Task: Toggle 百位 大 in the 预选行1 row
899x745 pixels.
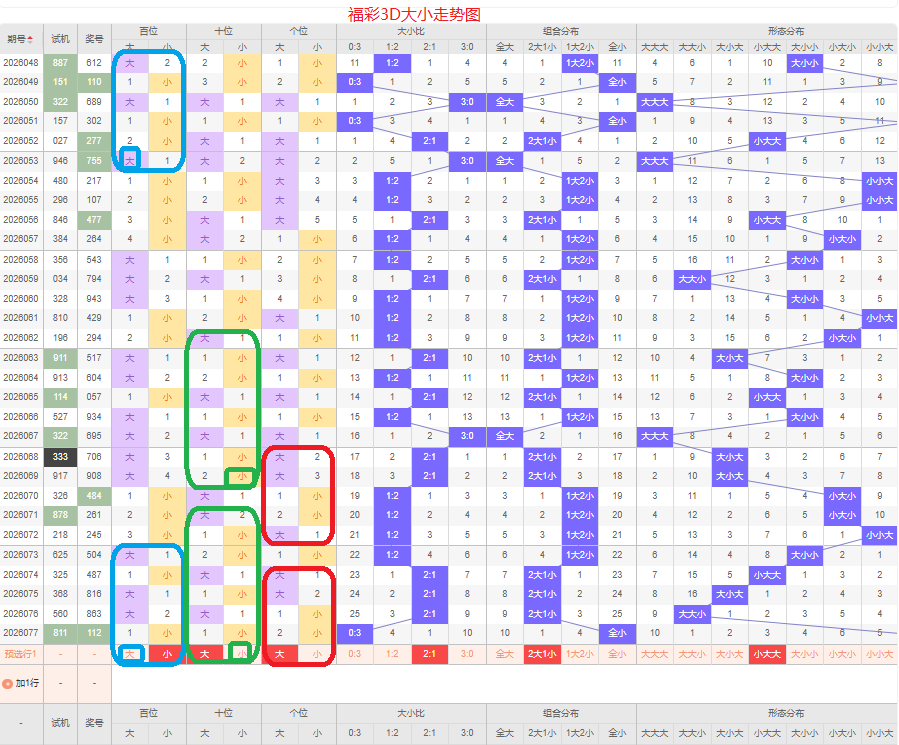Action: pyautogui.click(x=130, y=654)
